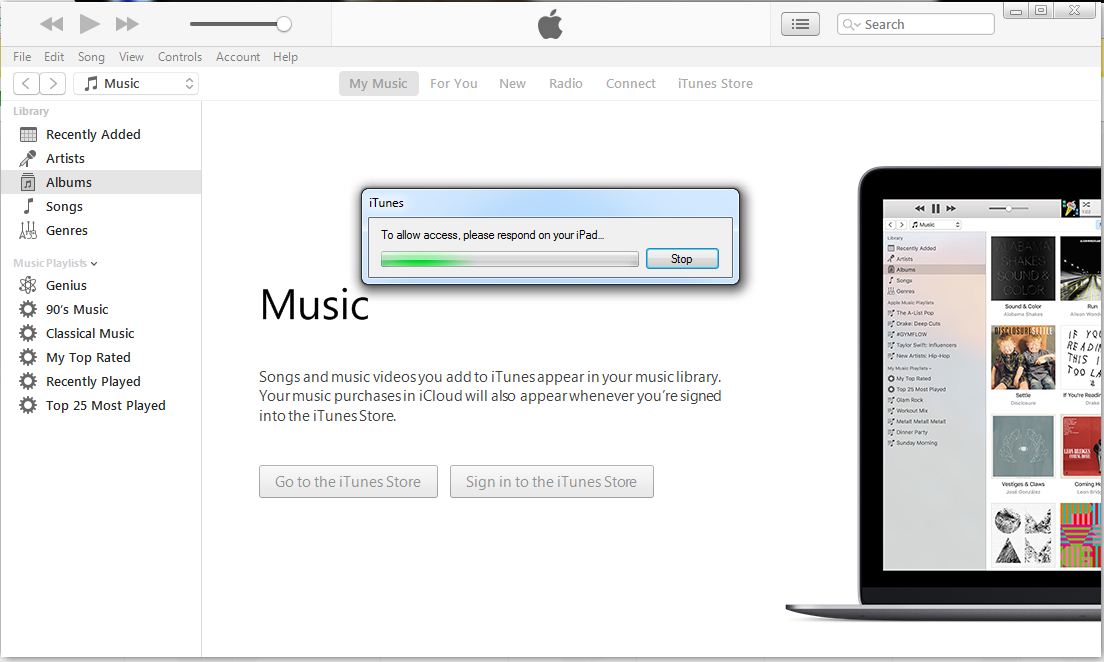The width and height of the screenshot is (1104, 662).
Task: Switch to the New tab
Action: pyautogui.click(x=513, y=83)
